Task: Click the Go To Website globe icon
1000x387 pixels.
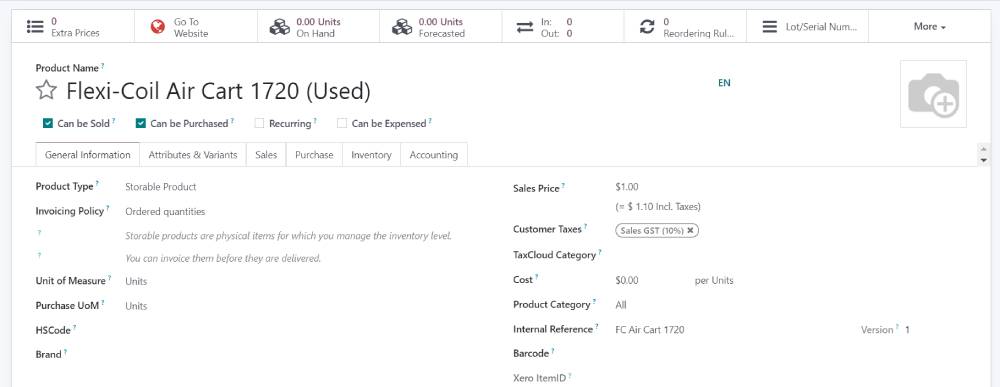Action: [158, 27]
